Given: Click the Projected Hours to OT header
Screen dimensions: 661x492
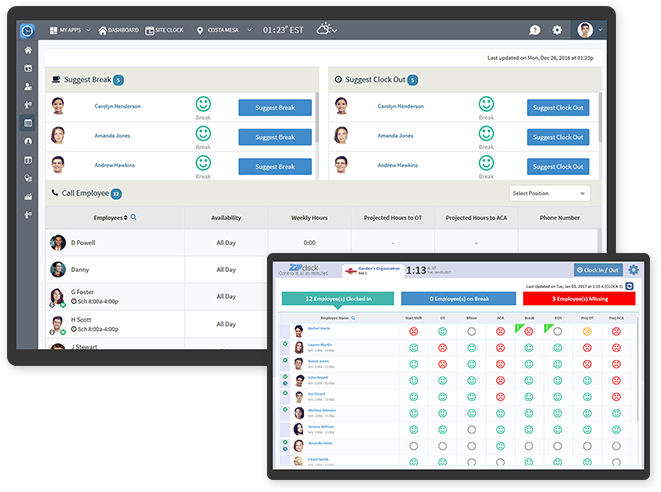Looking at the screenshot, I should tap(392, 218).
